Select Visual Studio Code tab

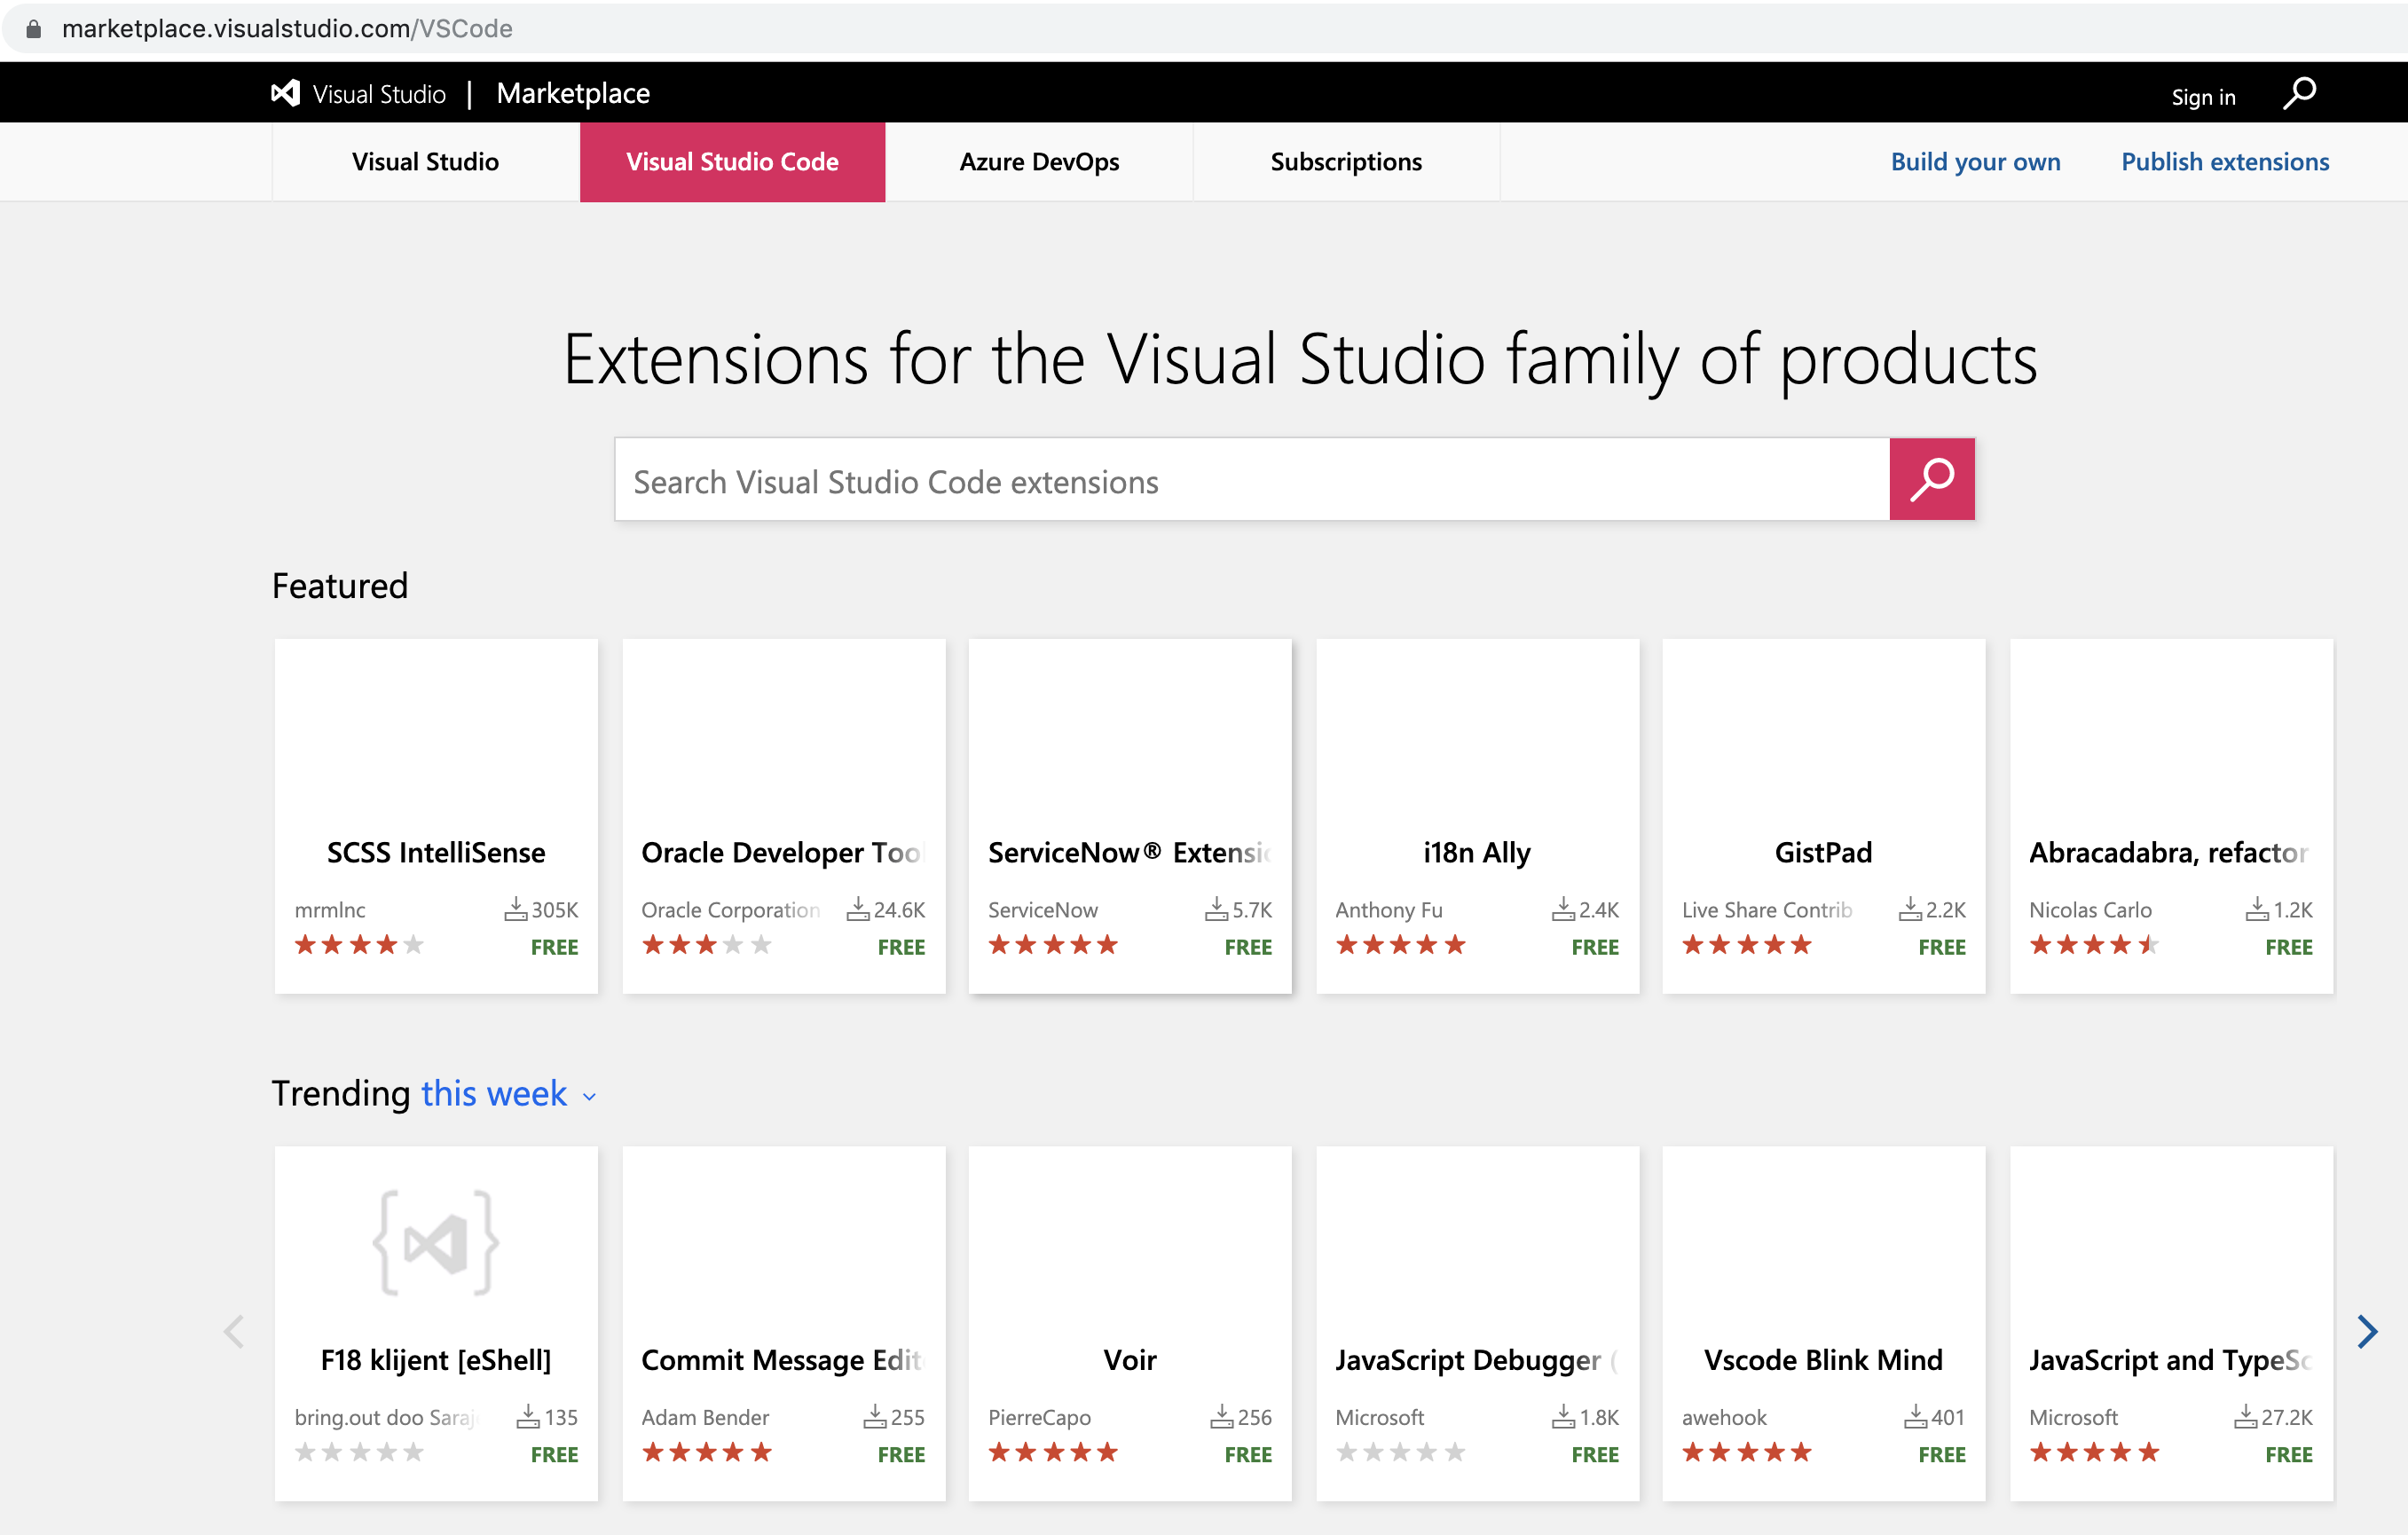coord(732,162)
